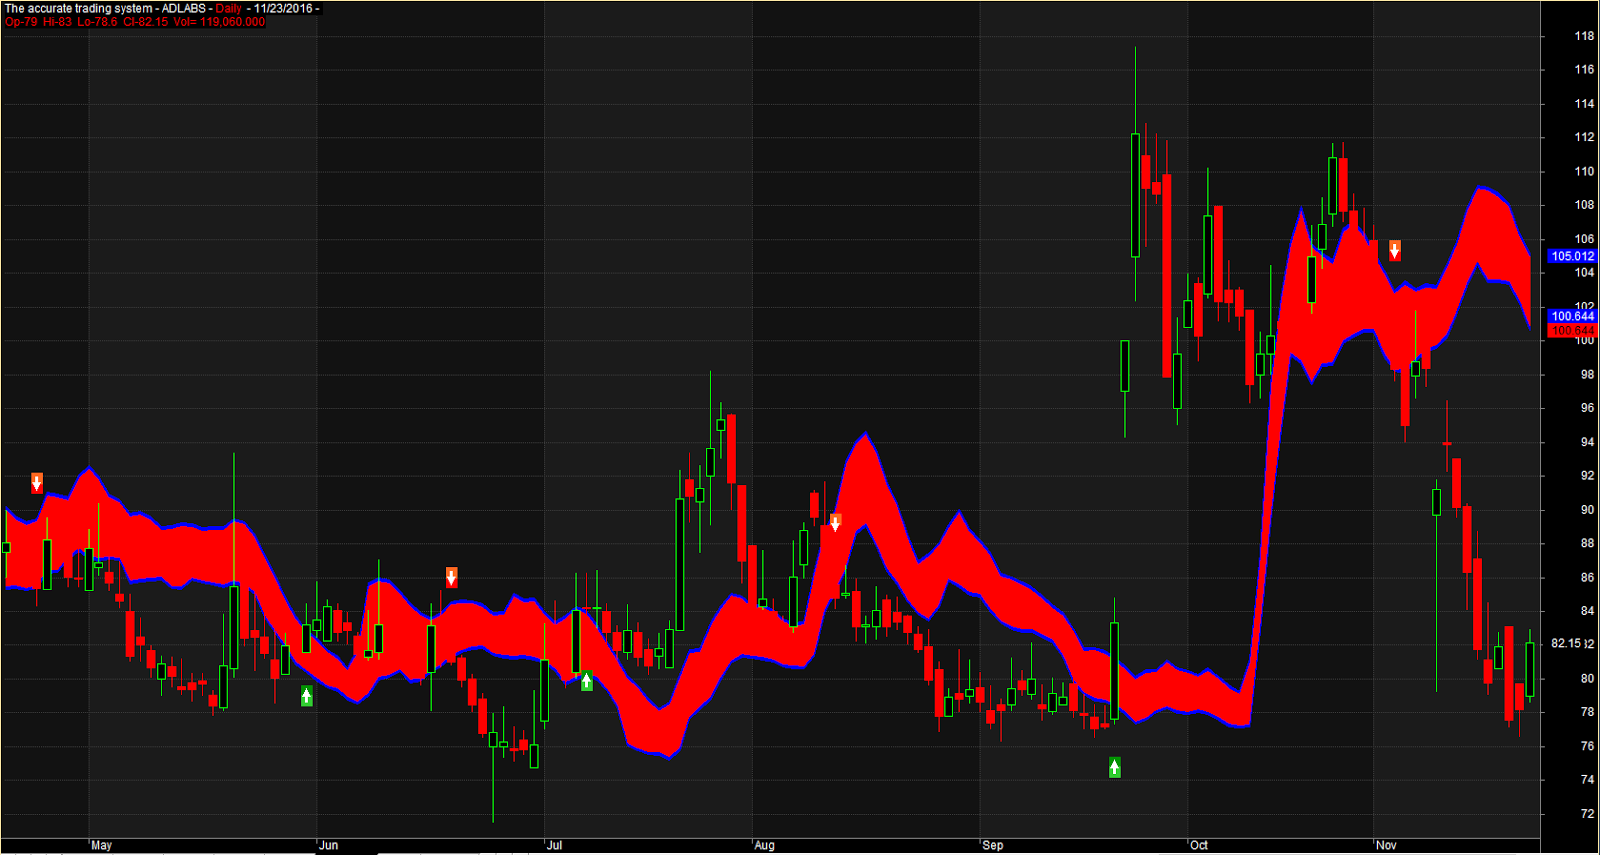This screenshot has width=1600, height=855.
Task: Select the 82.15 last price label
Action: 1566,643
